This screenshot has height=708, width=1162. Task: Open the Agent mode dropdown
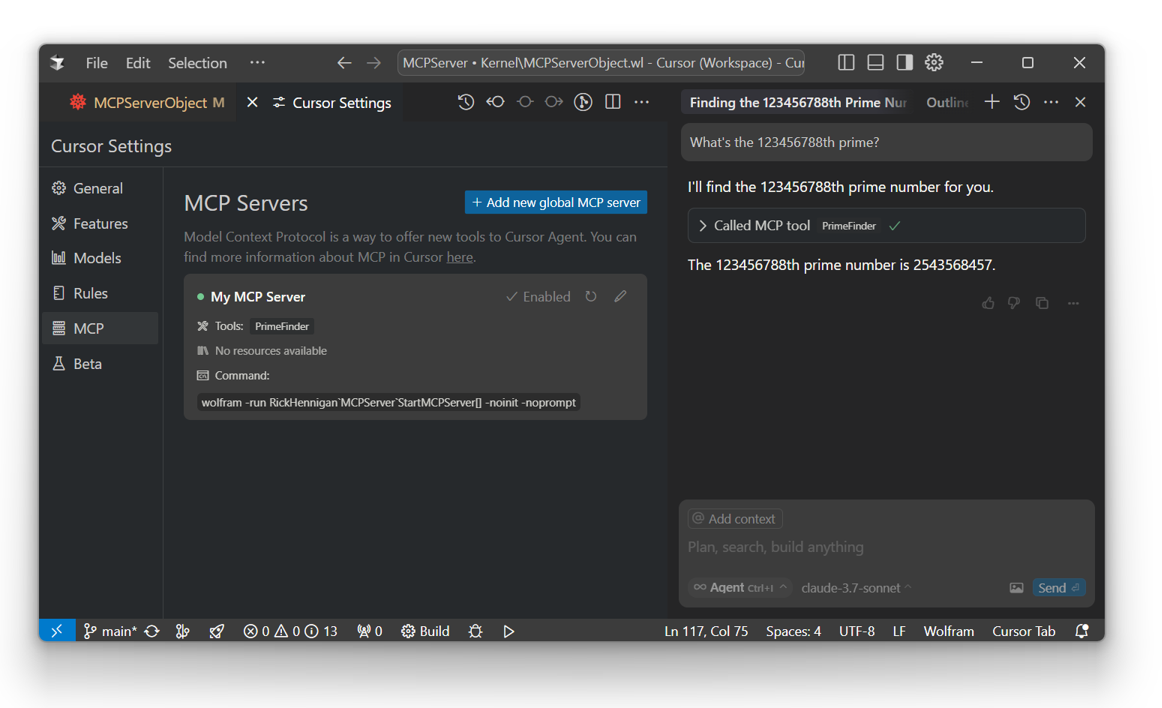point(739,588)
